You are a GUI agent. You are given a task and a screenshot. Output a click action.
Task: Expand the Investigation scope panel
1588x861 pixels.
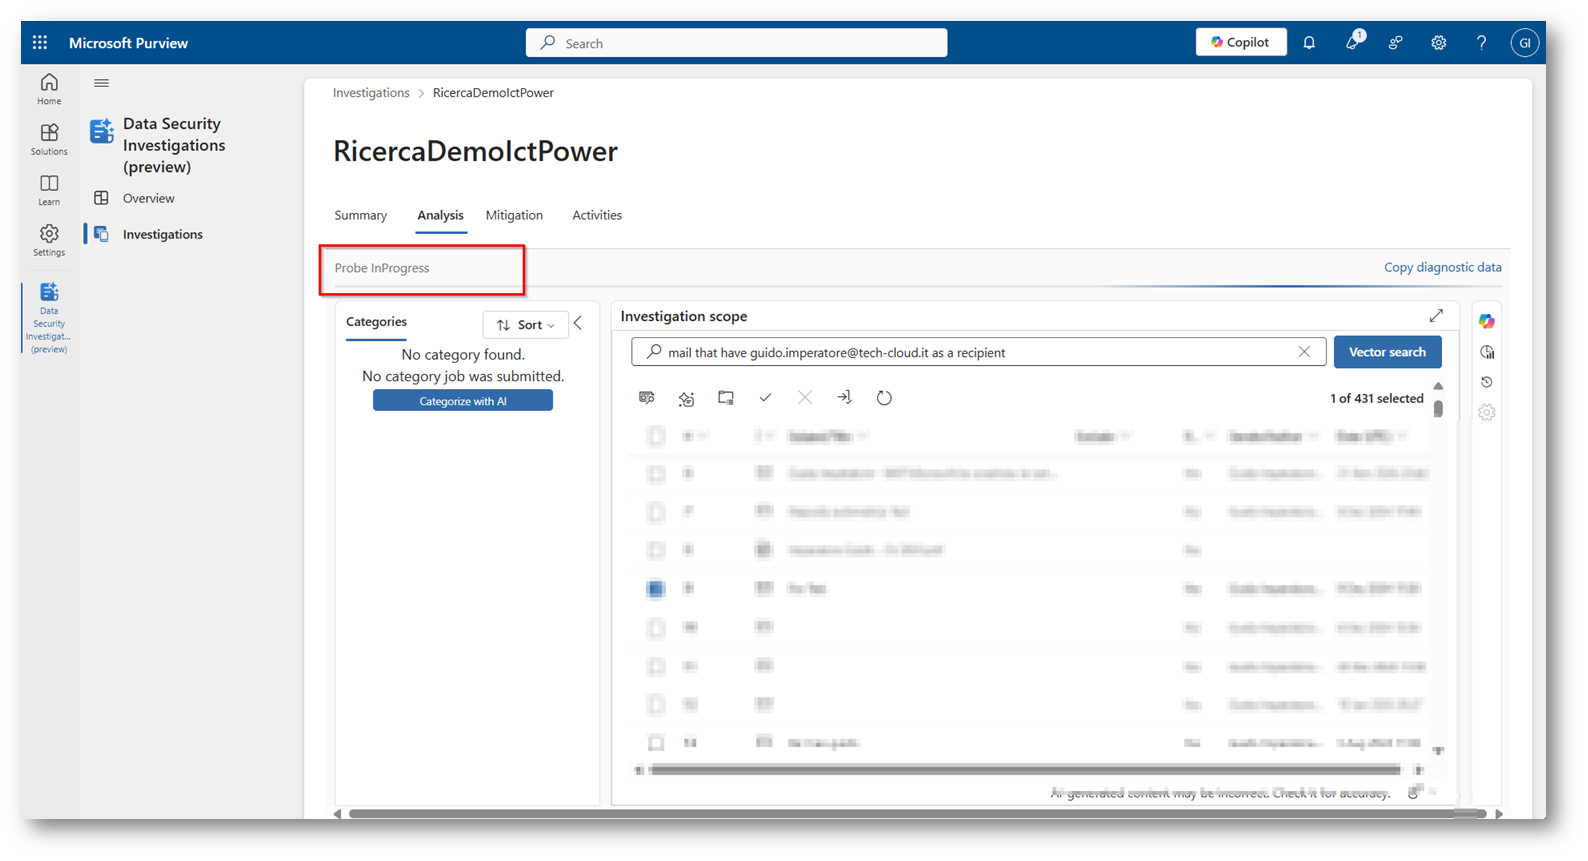click(1436, 316)
